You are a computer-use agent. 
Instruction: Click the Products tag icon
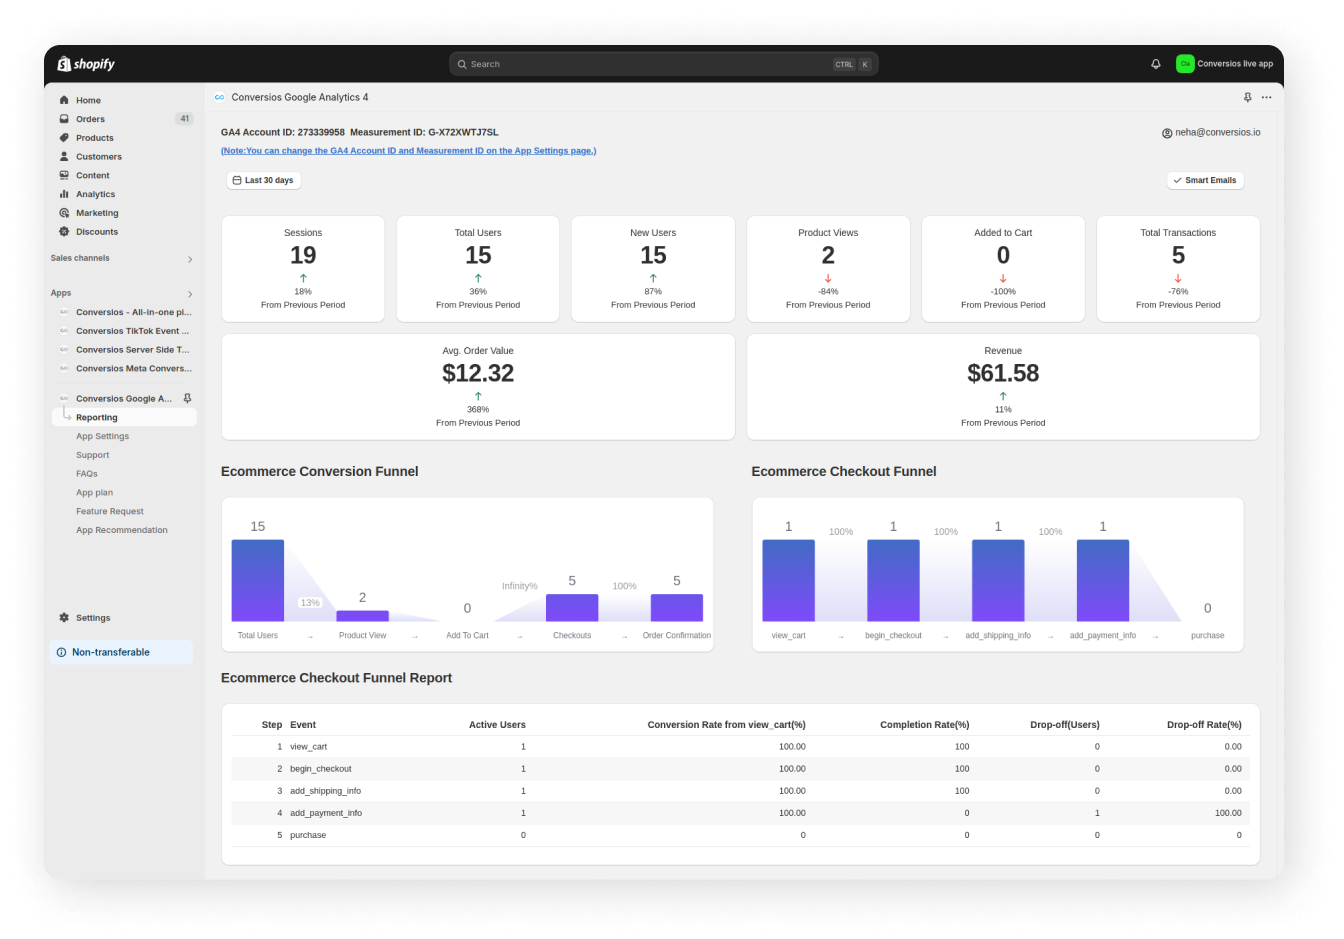click(64, 138)
